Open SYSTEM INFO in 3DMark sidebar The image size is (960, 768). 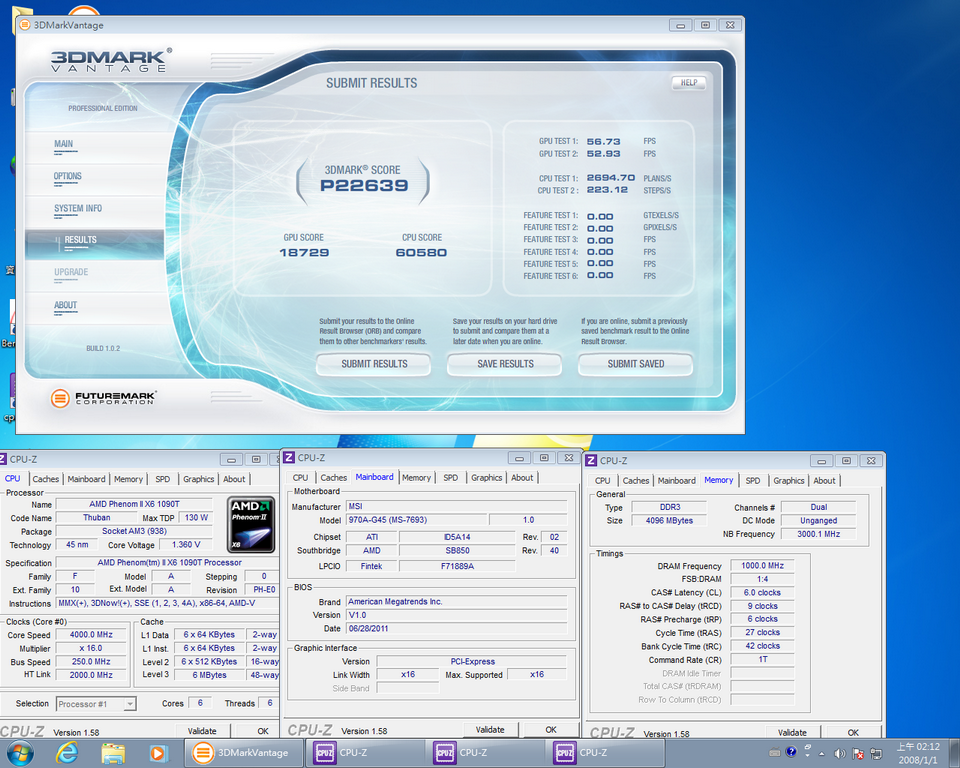click(x=78, y=209)
